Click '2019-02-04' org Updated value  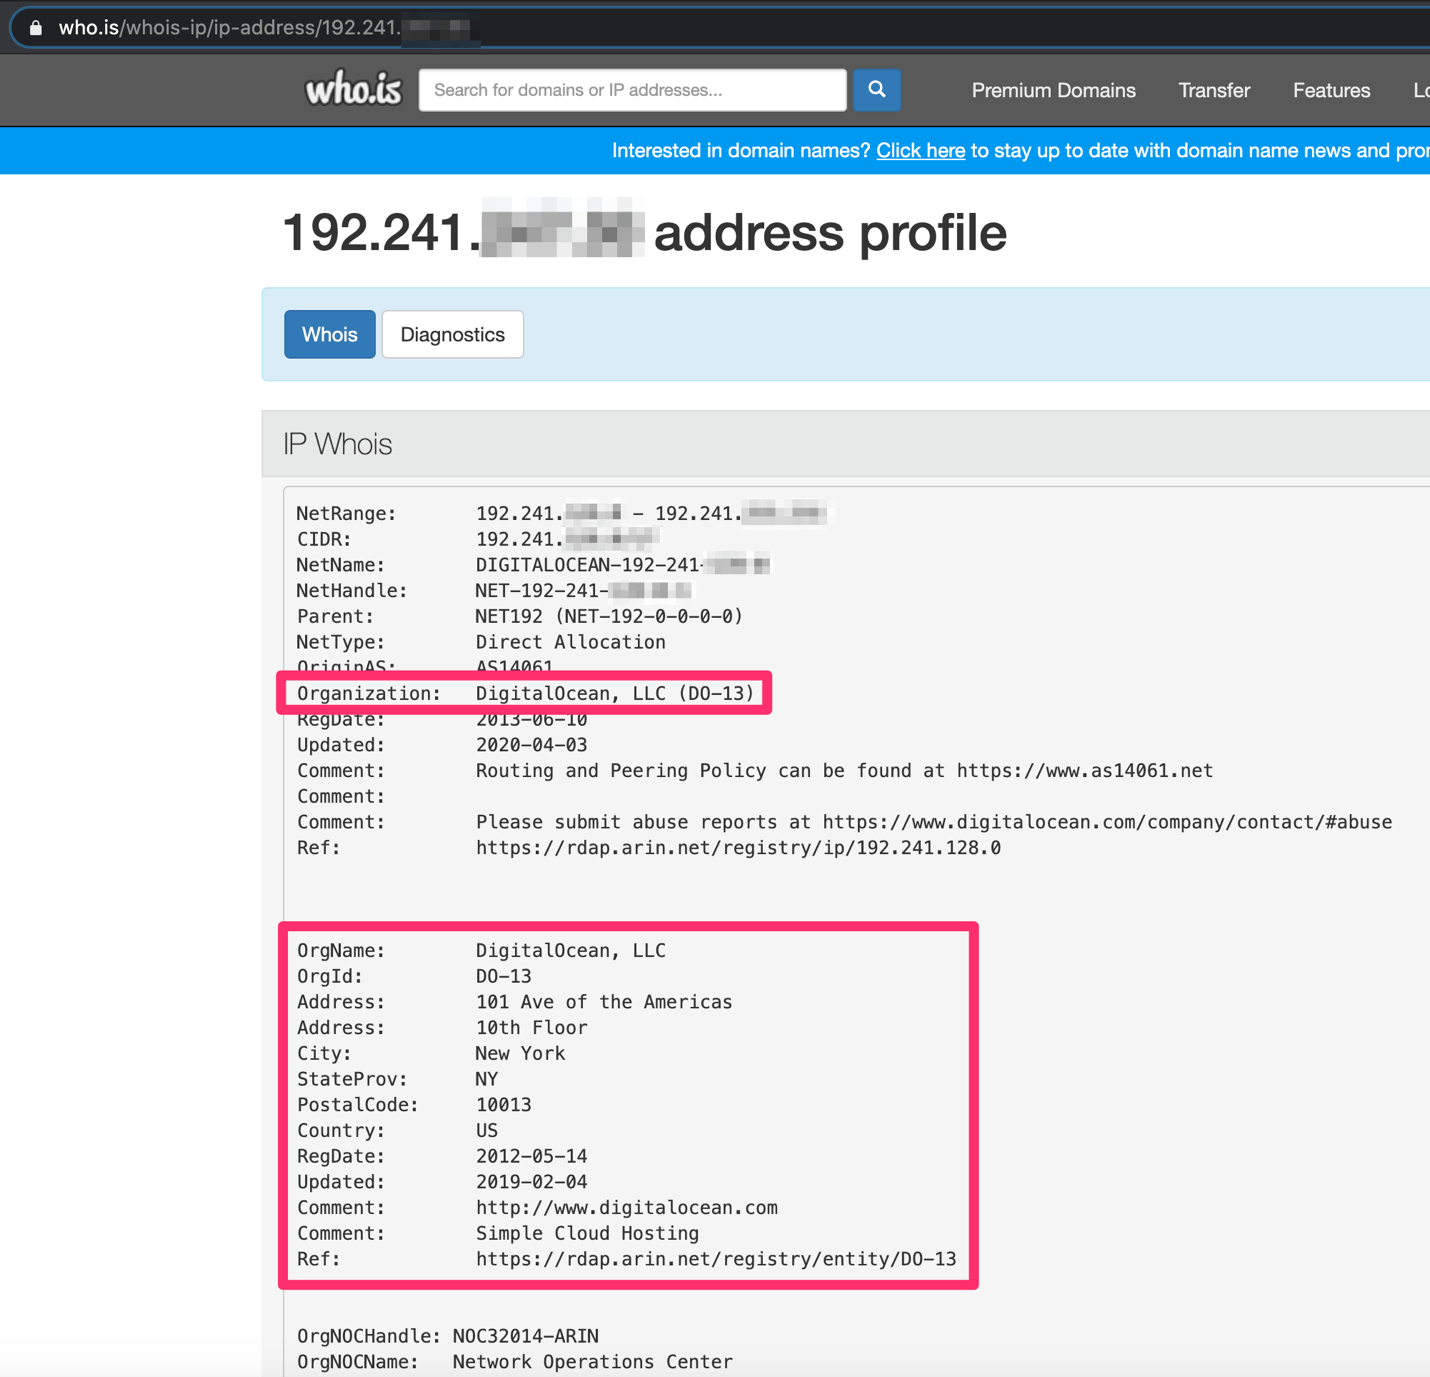(x=531, y=1182)
